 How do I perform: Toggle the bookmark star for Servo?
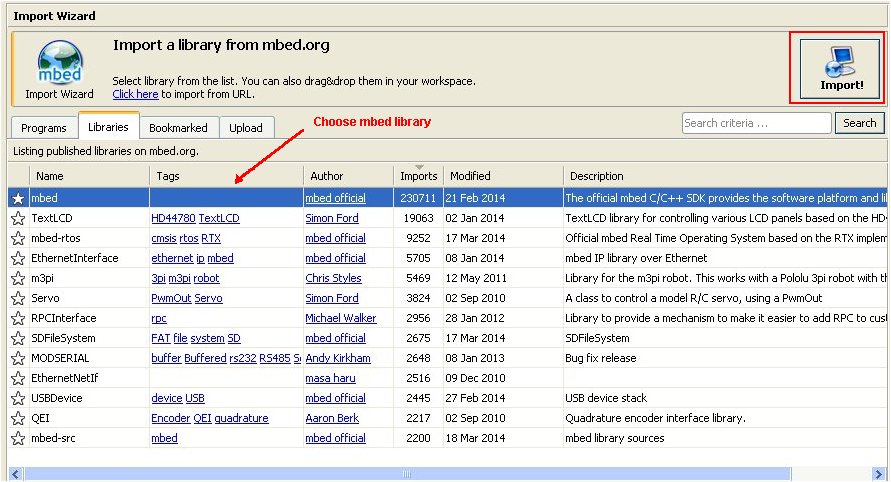[18, 298]
